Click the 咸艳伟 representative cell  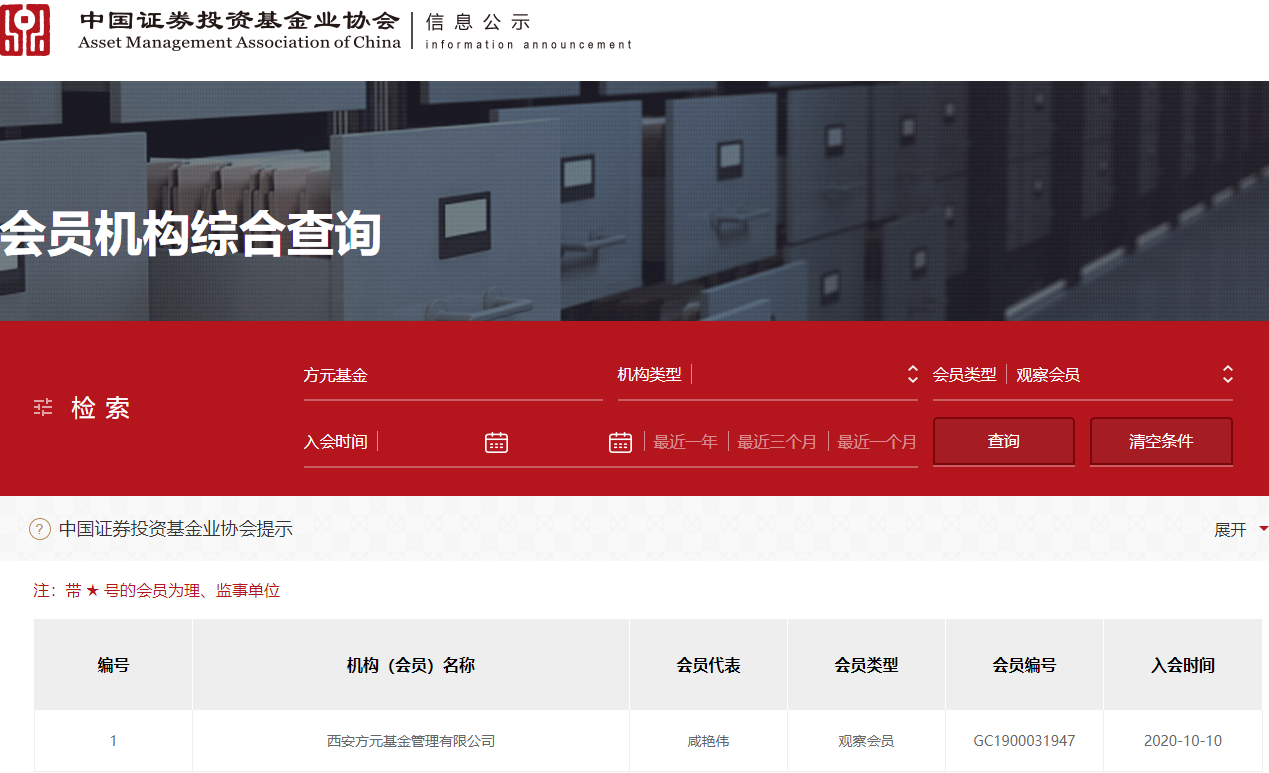(x=709, y=741)
